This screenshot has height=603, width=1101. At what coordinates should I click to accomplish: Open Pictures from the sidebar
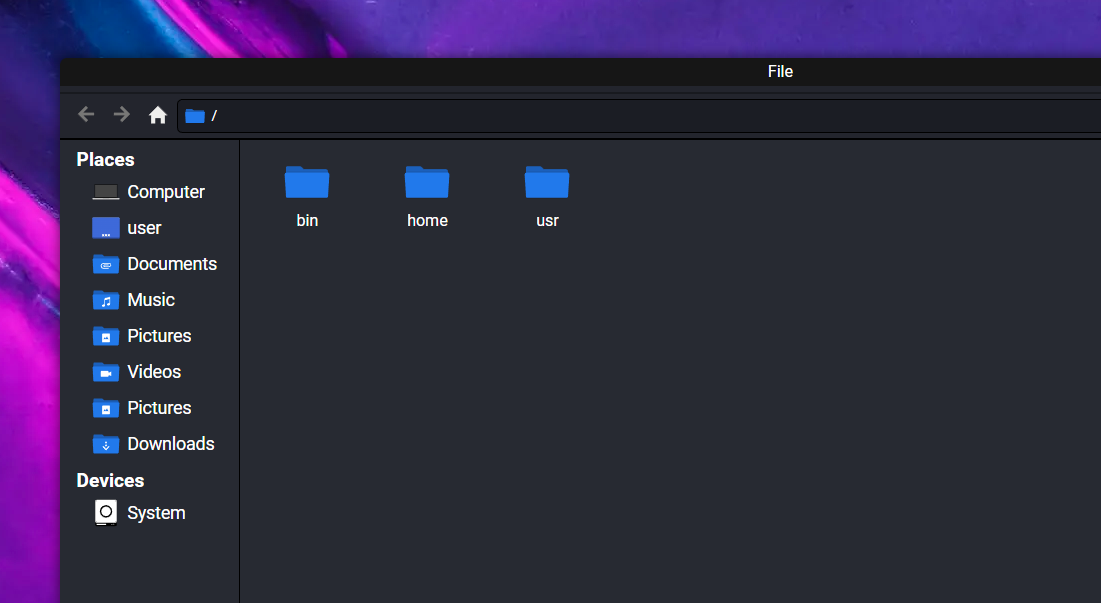(105, 336)
